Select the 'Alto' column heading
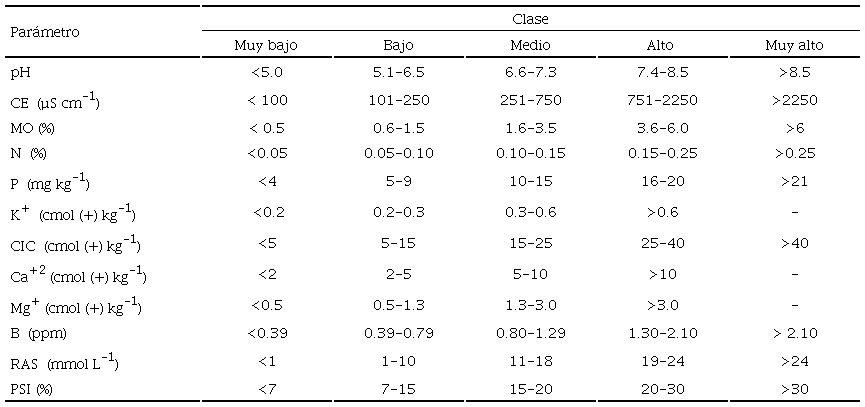Viewport: 865px width, 407px height. point(660,46)
